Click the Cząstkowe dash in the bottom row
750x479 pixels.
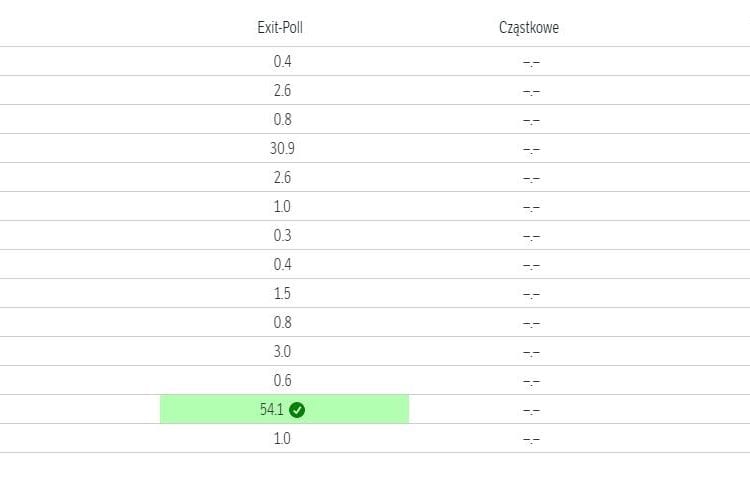[x=532, y=439]
